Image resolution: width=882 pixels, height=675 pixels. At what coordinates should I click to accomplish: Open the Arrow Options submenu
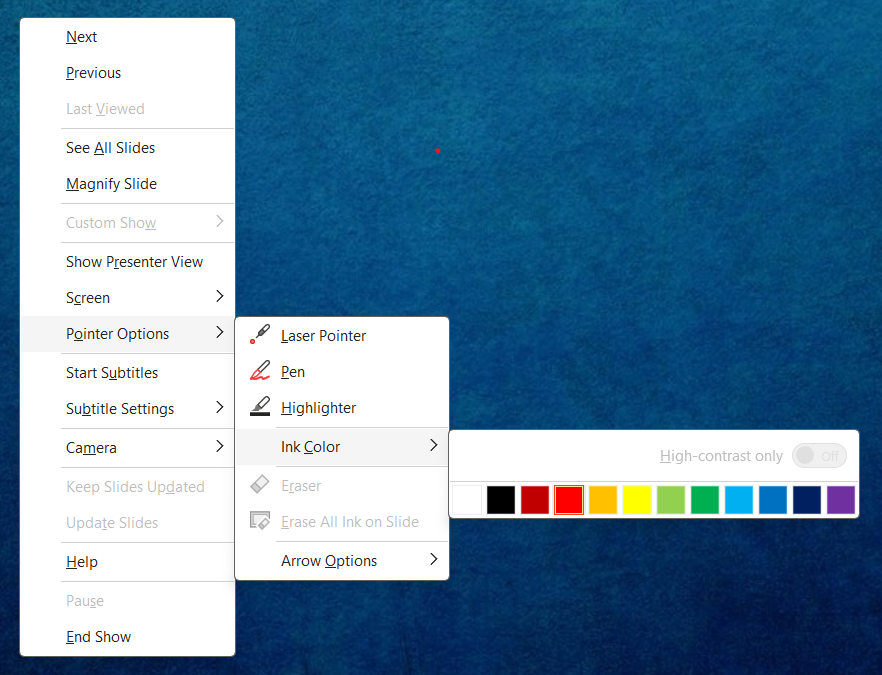[x=329, y=561]
